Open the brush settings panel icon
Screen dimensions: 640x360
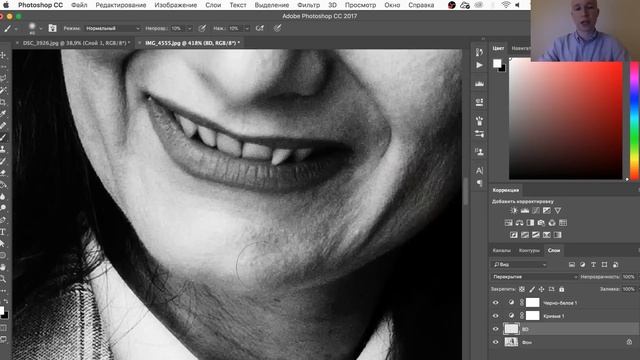click(479, 120)
